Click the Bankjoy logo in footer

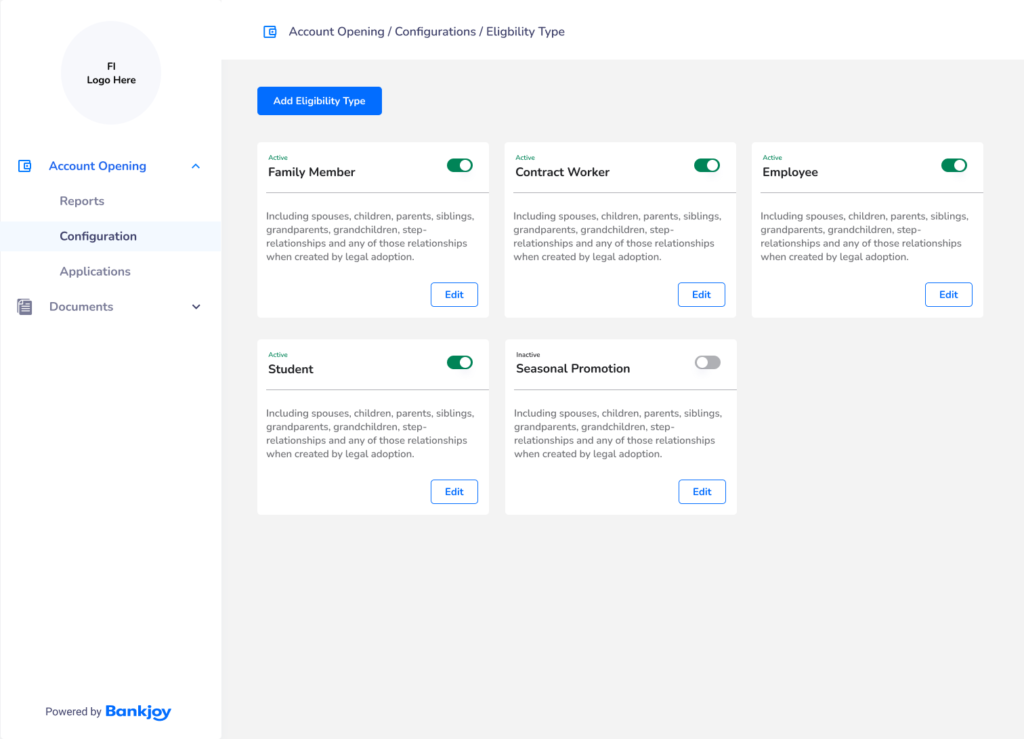(x=138, y=712)
